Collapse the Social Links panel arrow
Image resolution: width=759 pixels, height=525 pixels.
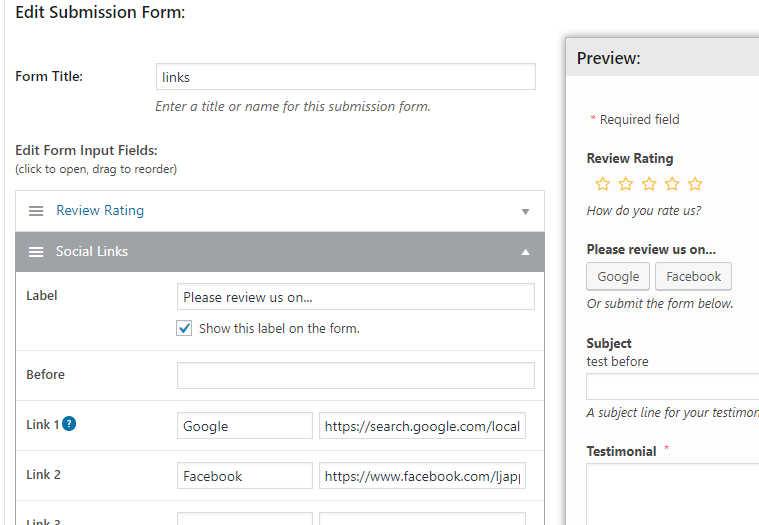[525, 252]
